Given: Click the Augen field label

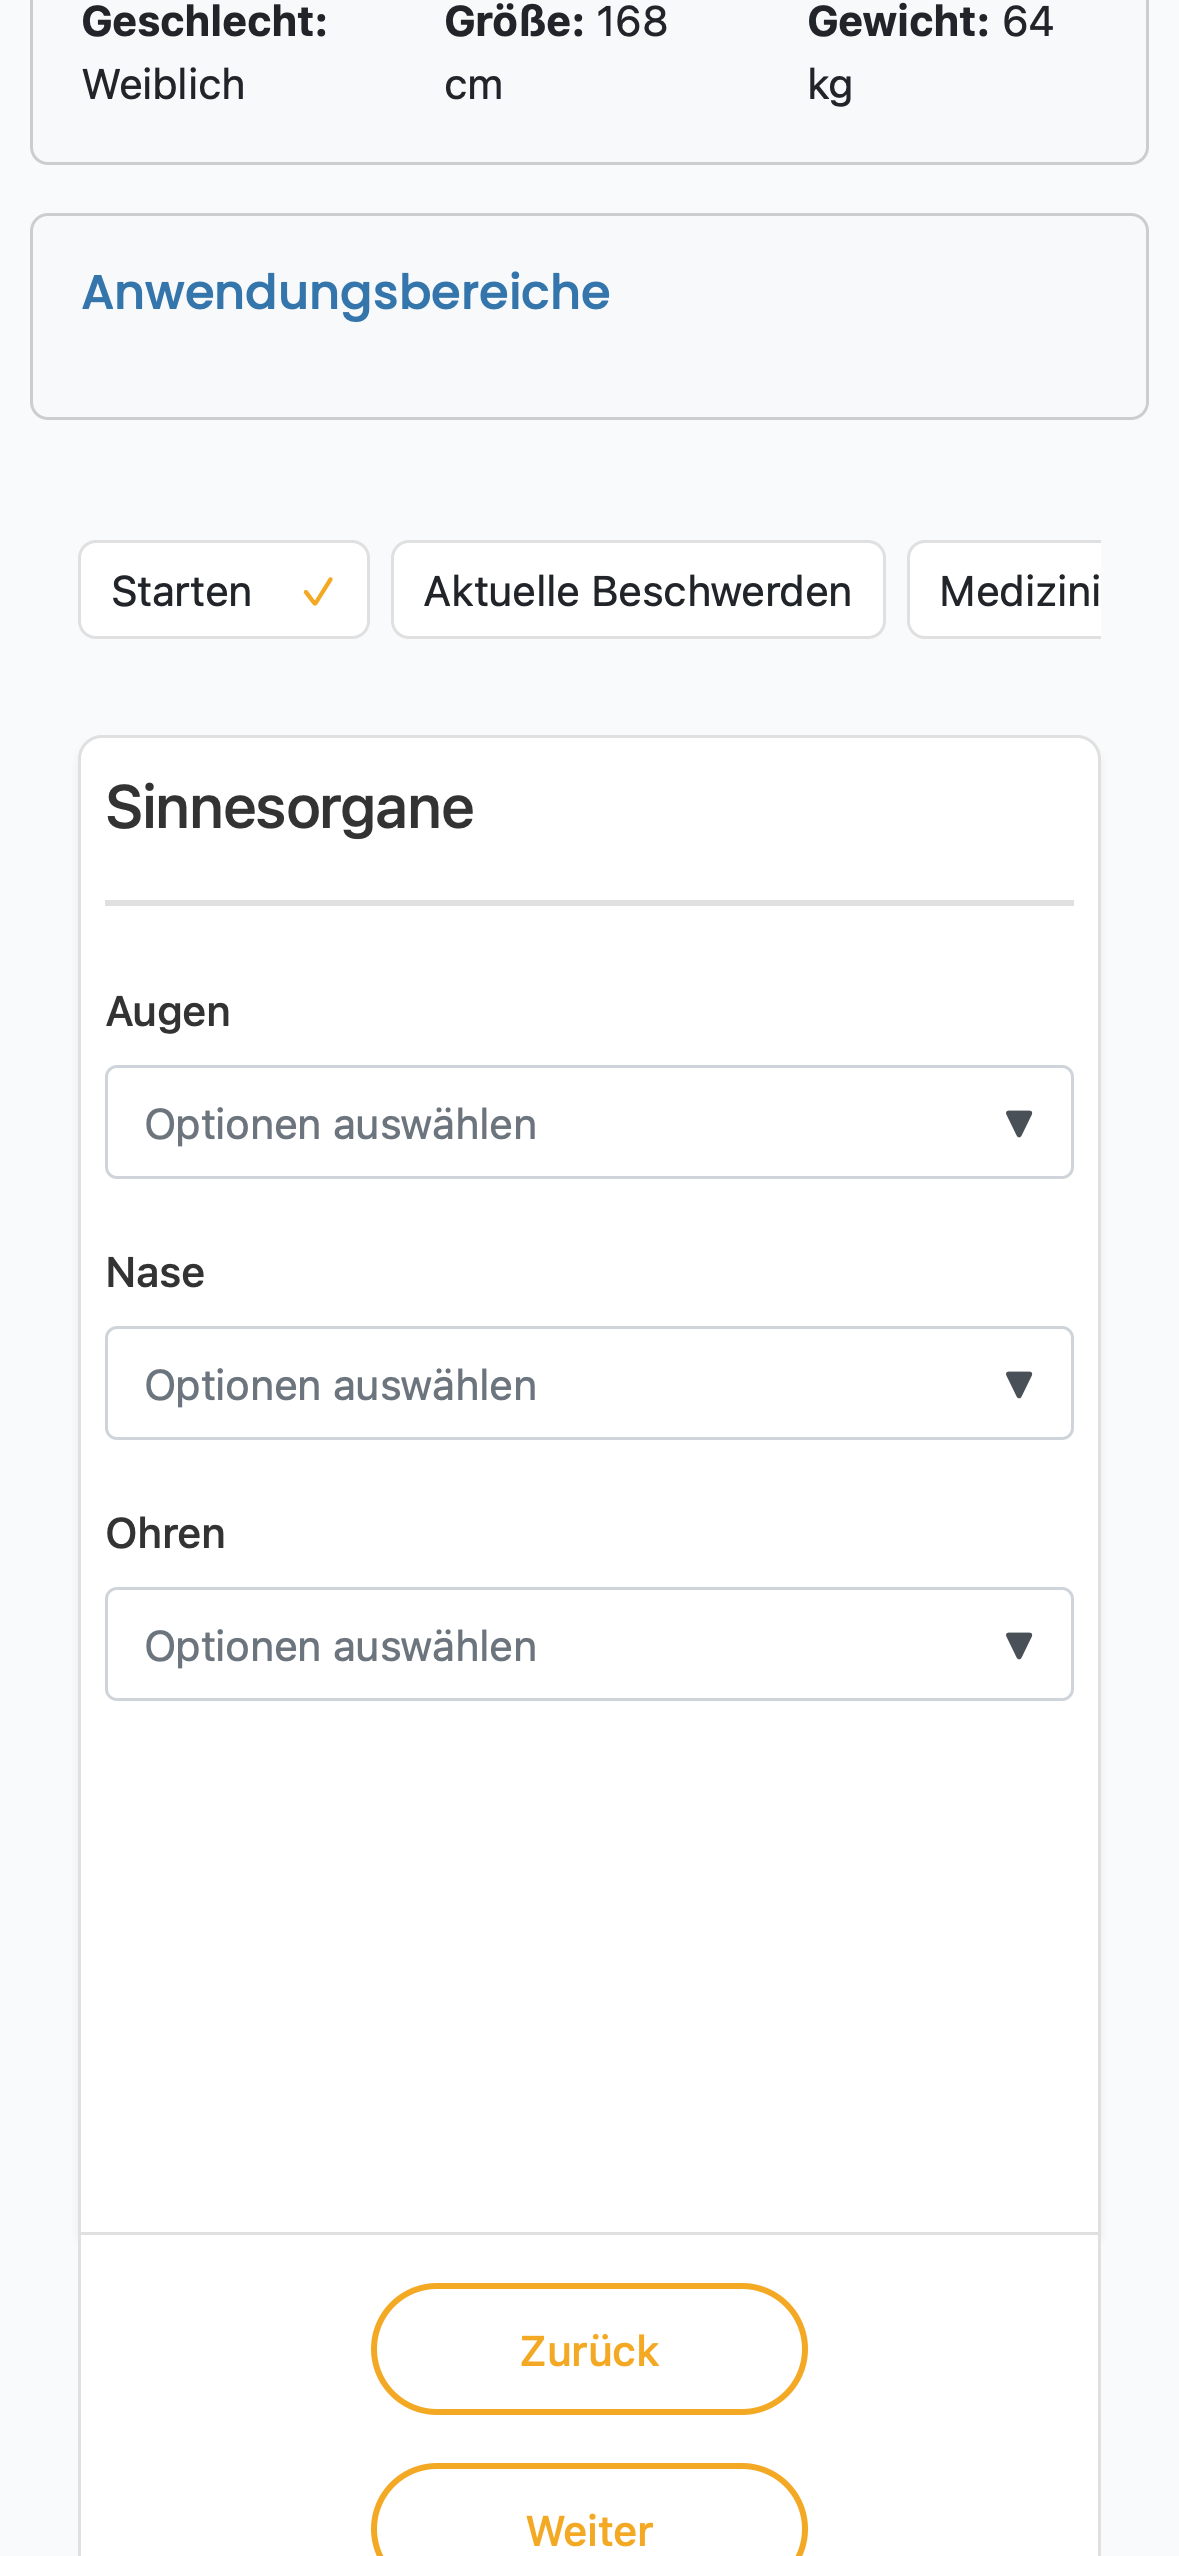Looking at the screenshot, I should click(x=168, y=1012).
